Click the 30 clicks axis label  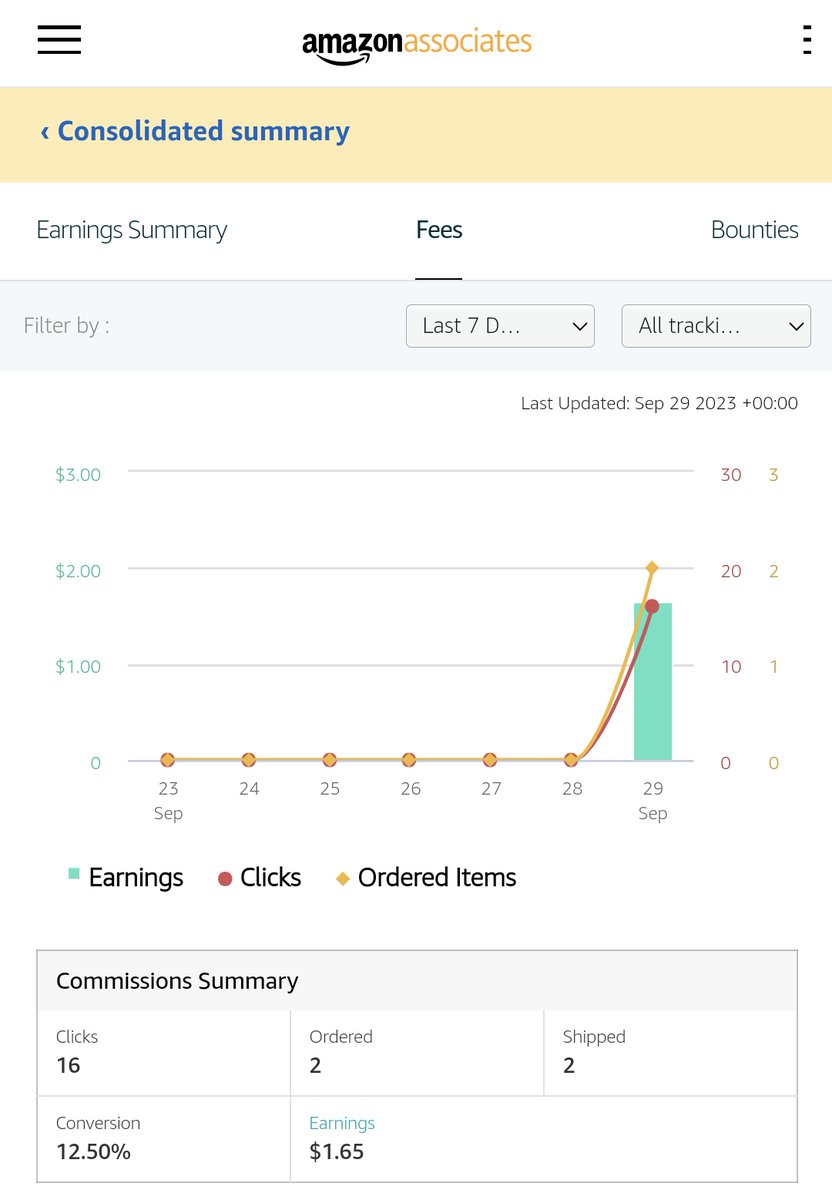click(x=731, y=475)
